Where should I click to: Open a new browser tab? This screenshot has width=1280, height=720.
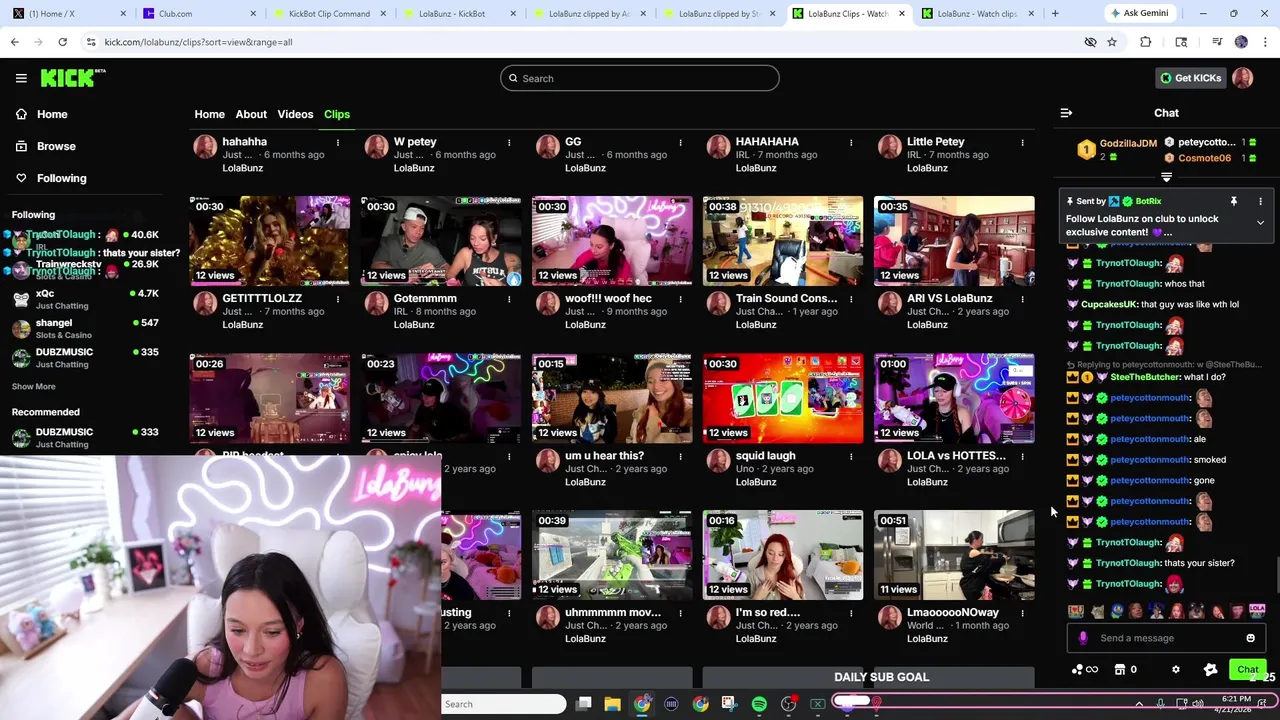[1054, 13]
